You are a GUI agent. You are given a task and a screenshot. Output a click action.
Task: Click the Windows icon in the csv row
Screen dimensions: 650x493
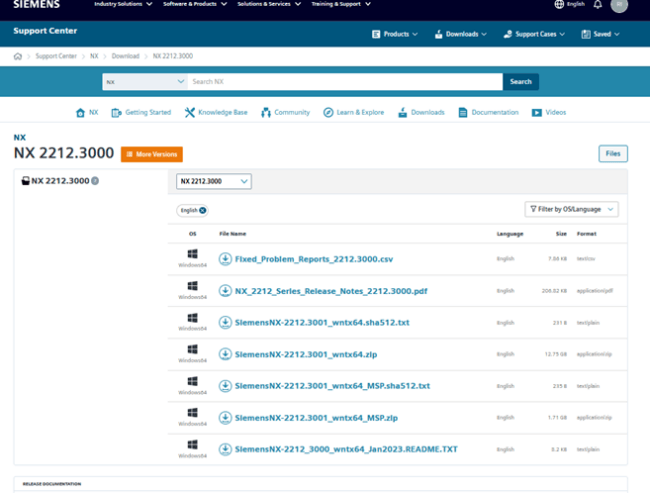(192, 254)
